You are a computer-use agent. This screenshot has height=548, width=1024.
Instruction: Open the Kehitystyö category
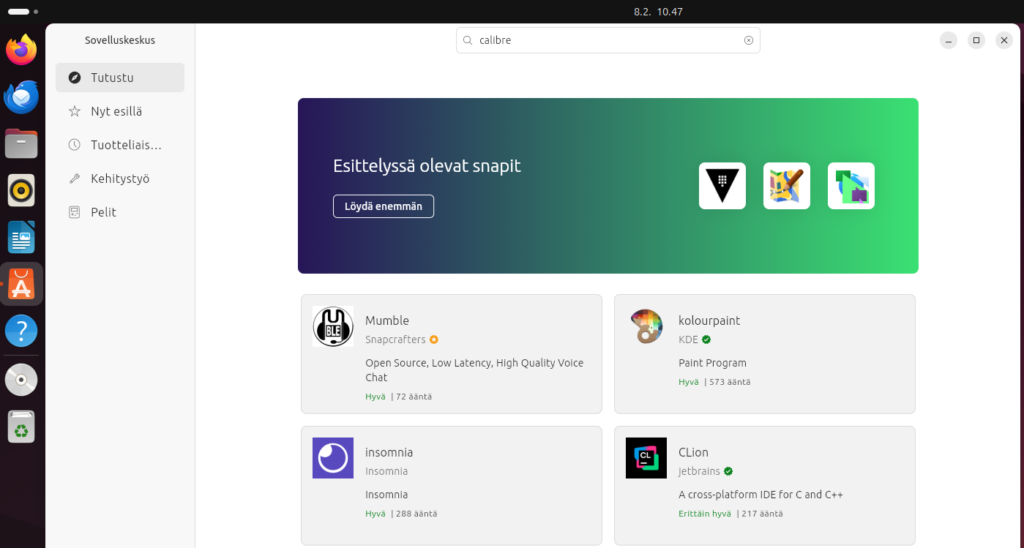coord(120,179)
